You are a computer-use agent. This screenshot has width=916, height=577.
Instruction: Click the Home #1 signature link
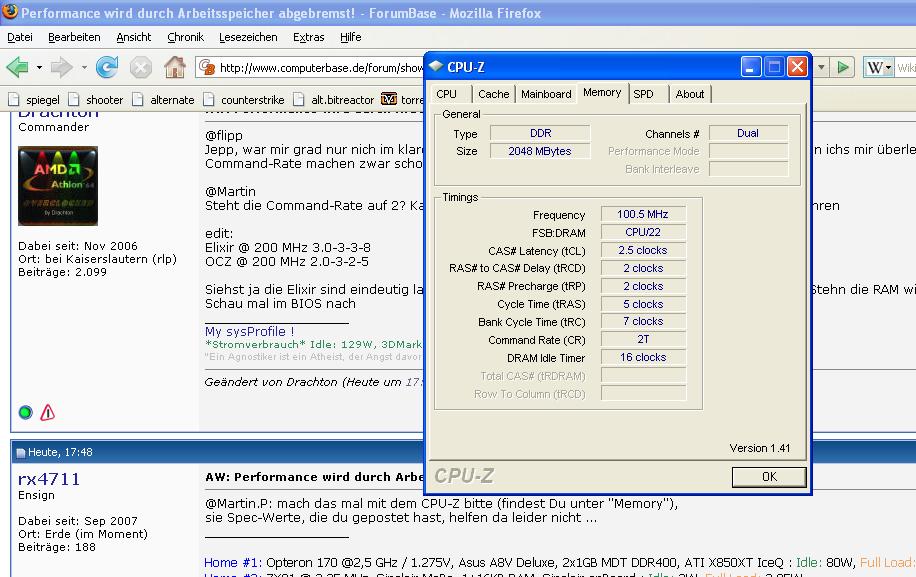click(233, 562)
